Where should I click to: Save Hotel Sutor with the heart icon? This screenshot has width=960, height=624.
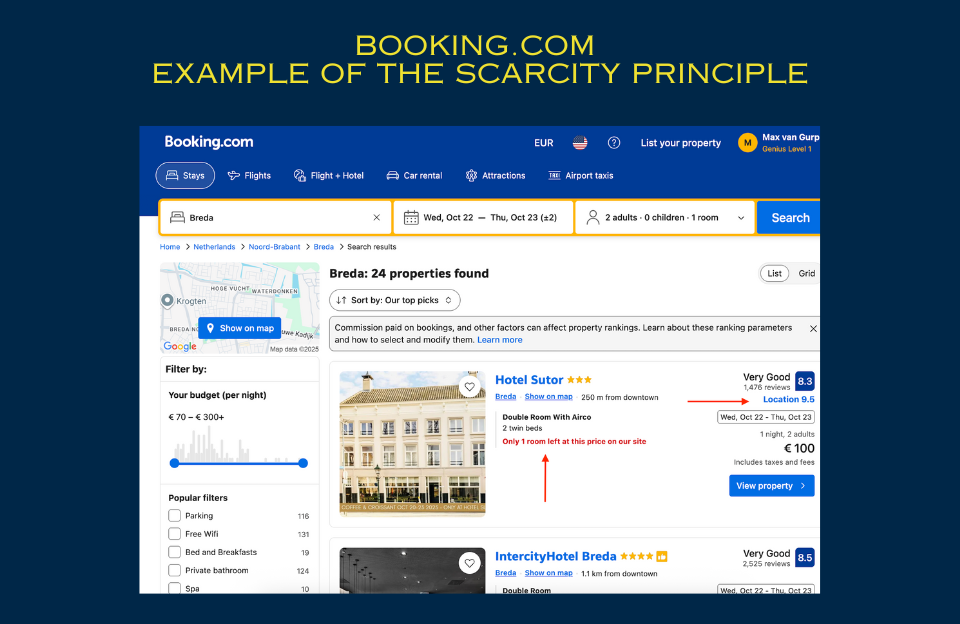point(470,386)
